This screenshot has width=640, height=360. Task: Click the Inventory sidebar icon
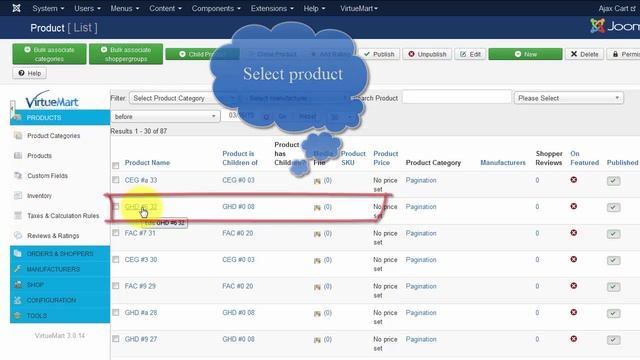[18, 196]
